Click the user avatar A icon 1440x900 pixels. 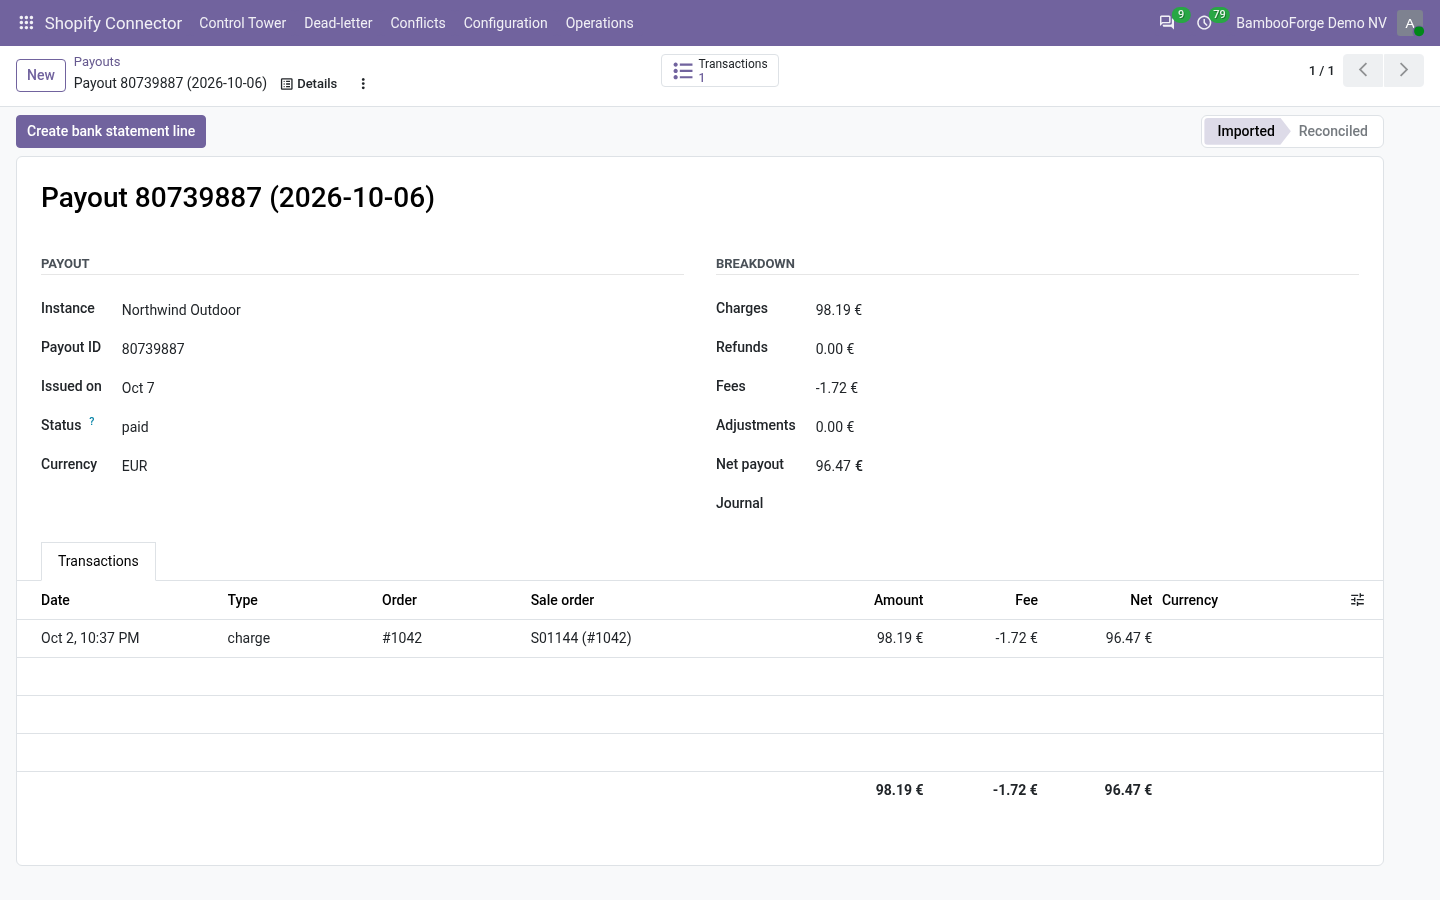[1410, 23]
